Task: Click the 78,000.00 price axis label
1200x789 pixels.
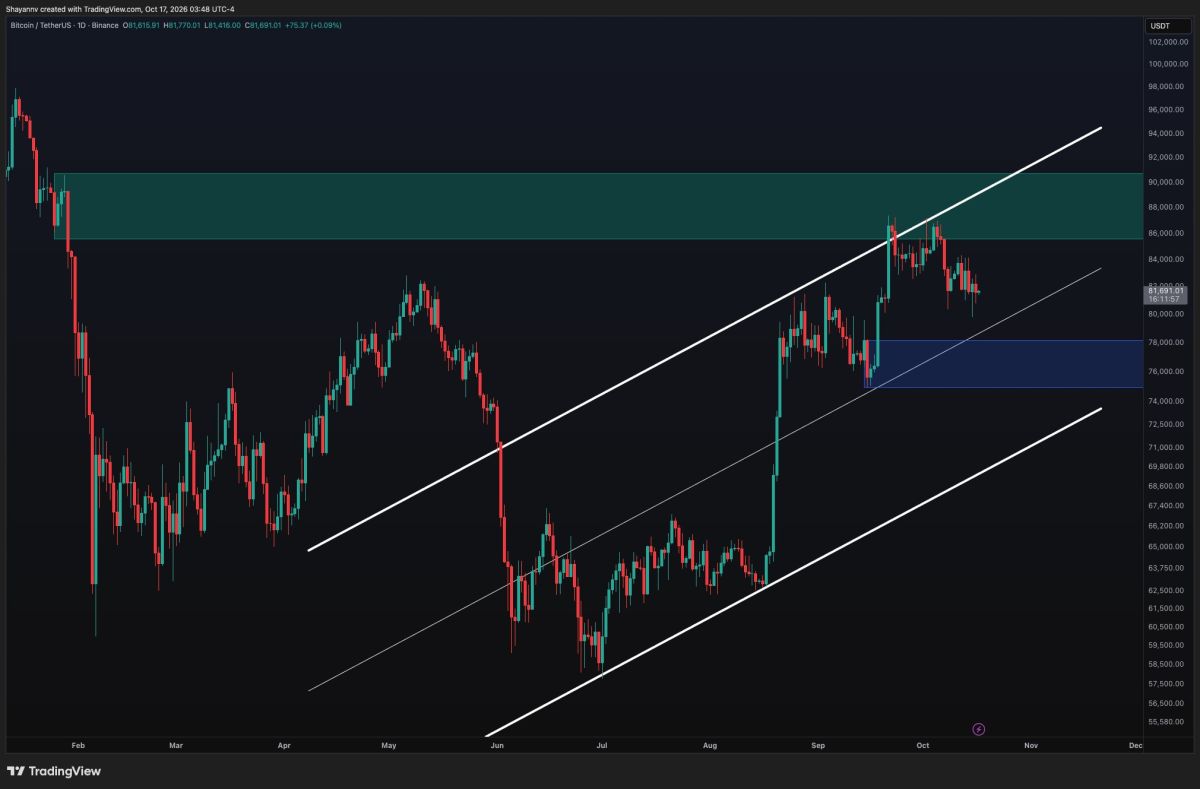Action: pyautogui.click(x=1167, y=343)
